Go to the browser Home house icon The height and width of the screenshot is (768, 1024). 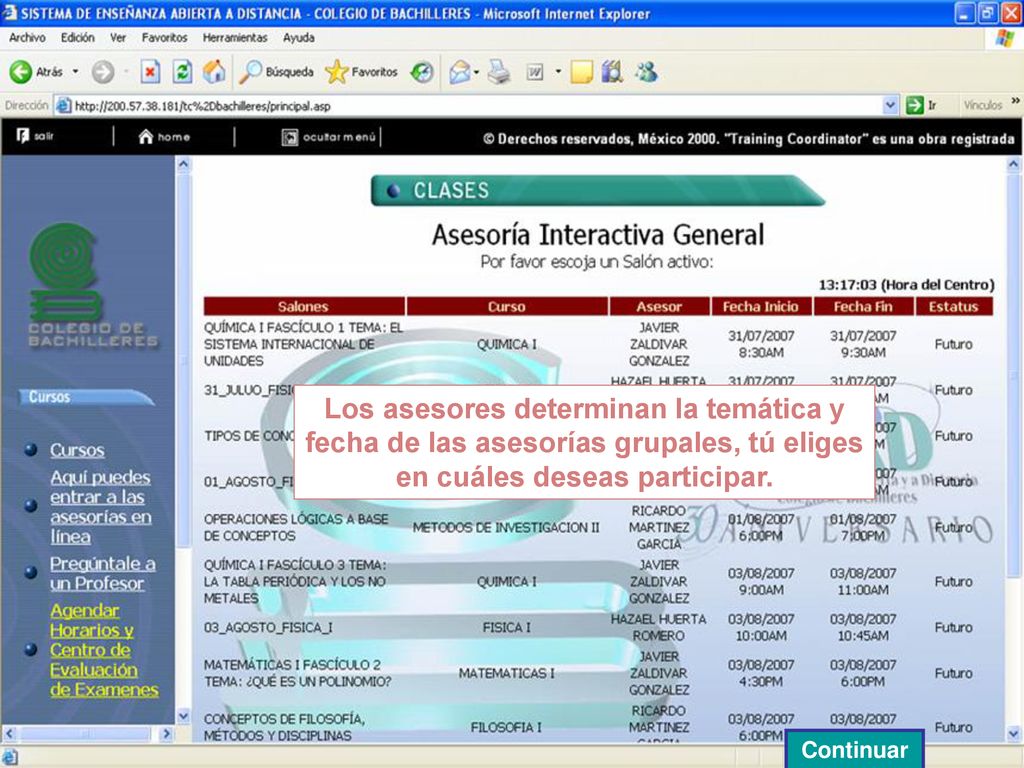(214, 72)
